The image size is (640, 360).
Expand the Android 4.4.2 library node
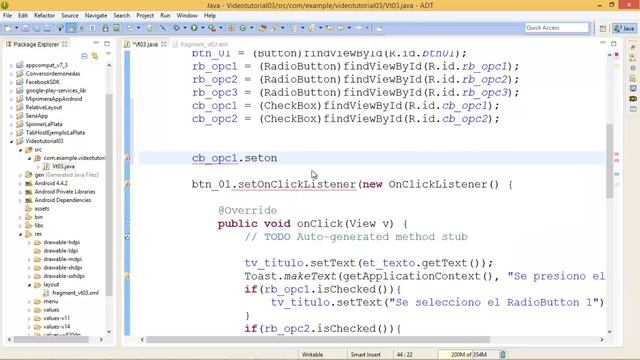20,184
